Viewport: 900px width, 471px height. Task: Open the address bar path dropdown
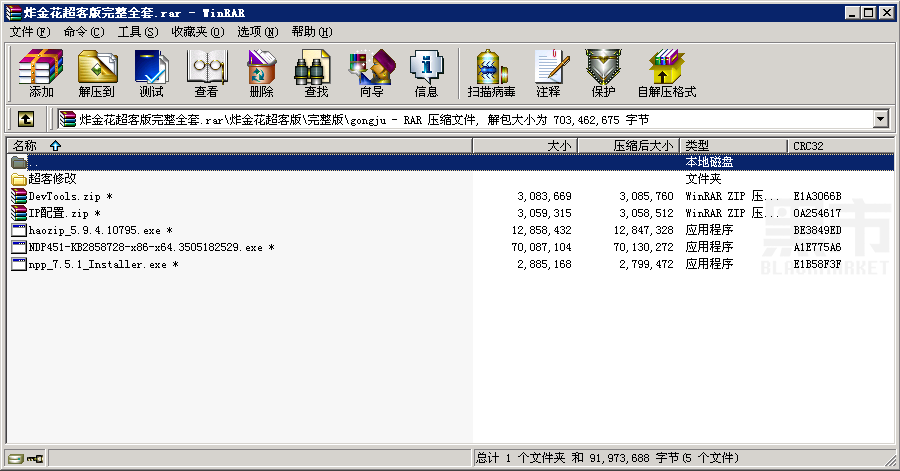(x=880, y=119)
